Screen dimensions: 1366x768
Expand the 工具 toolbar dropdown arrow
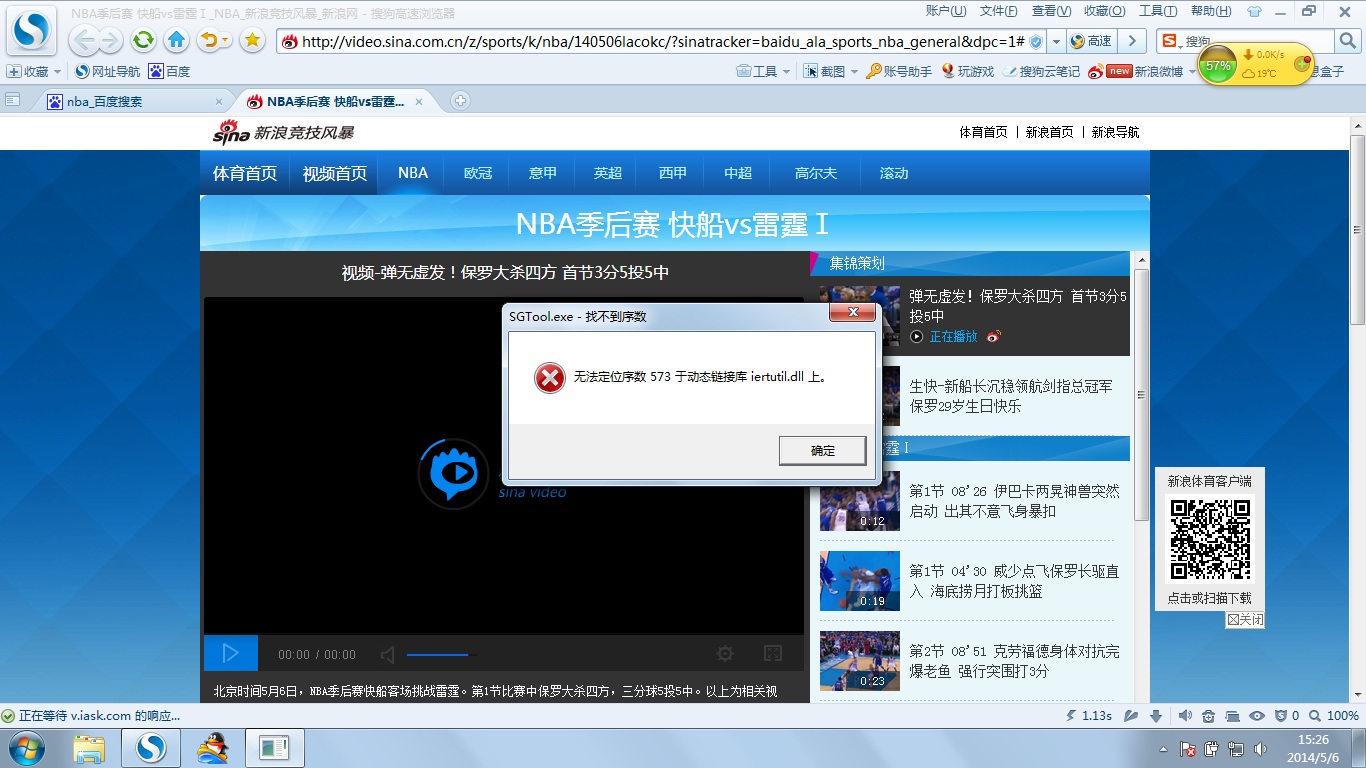pos(786,72)
